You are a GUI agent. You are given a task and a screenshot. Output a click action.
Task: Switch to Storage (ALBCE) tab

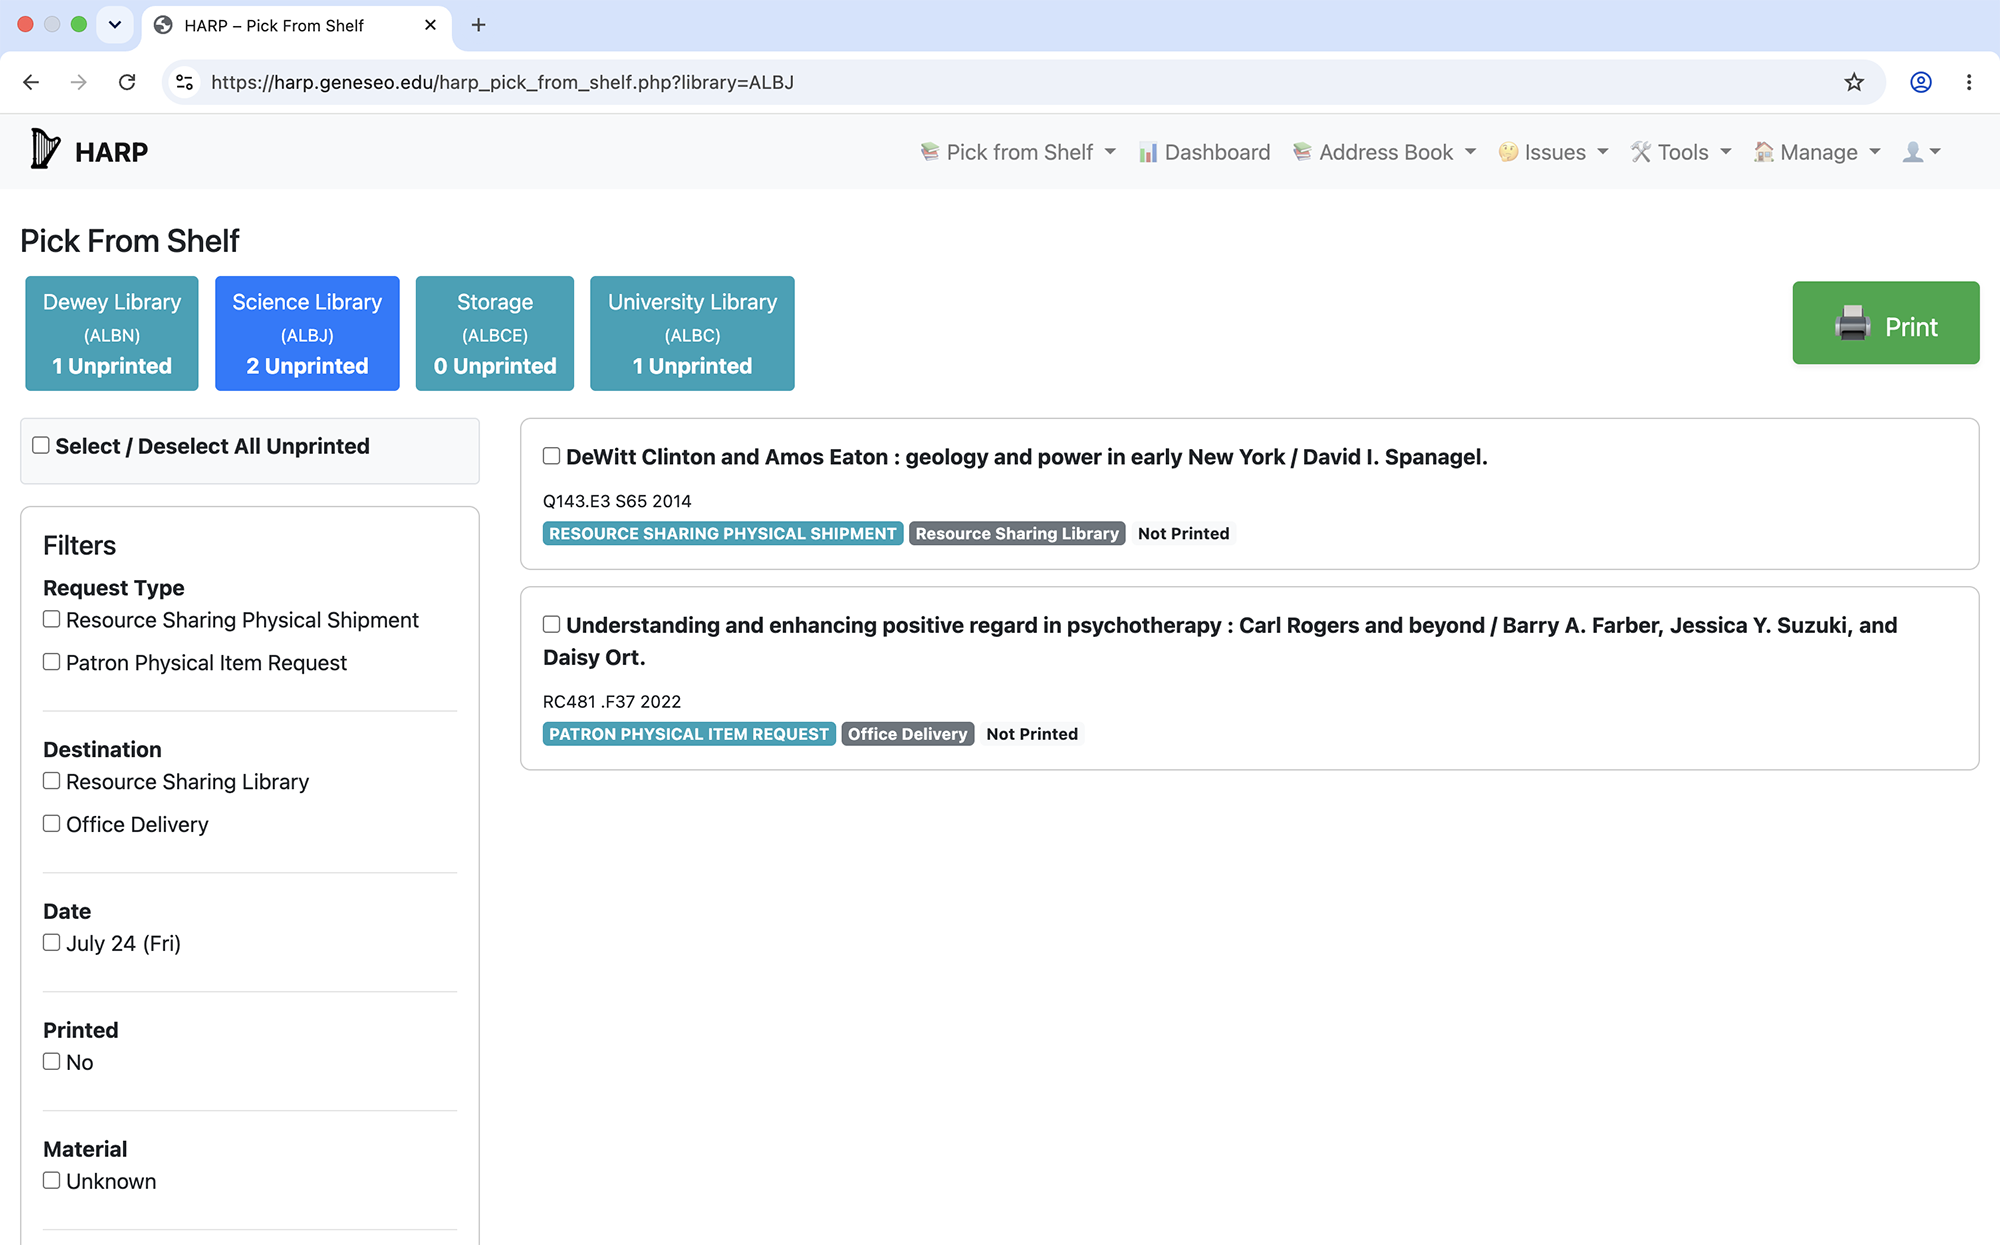pyautogui.click(x=495, y=333)
